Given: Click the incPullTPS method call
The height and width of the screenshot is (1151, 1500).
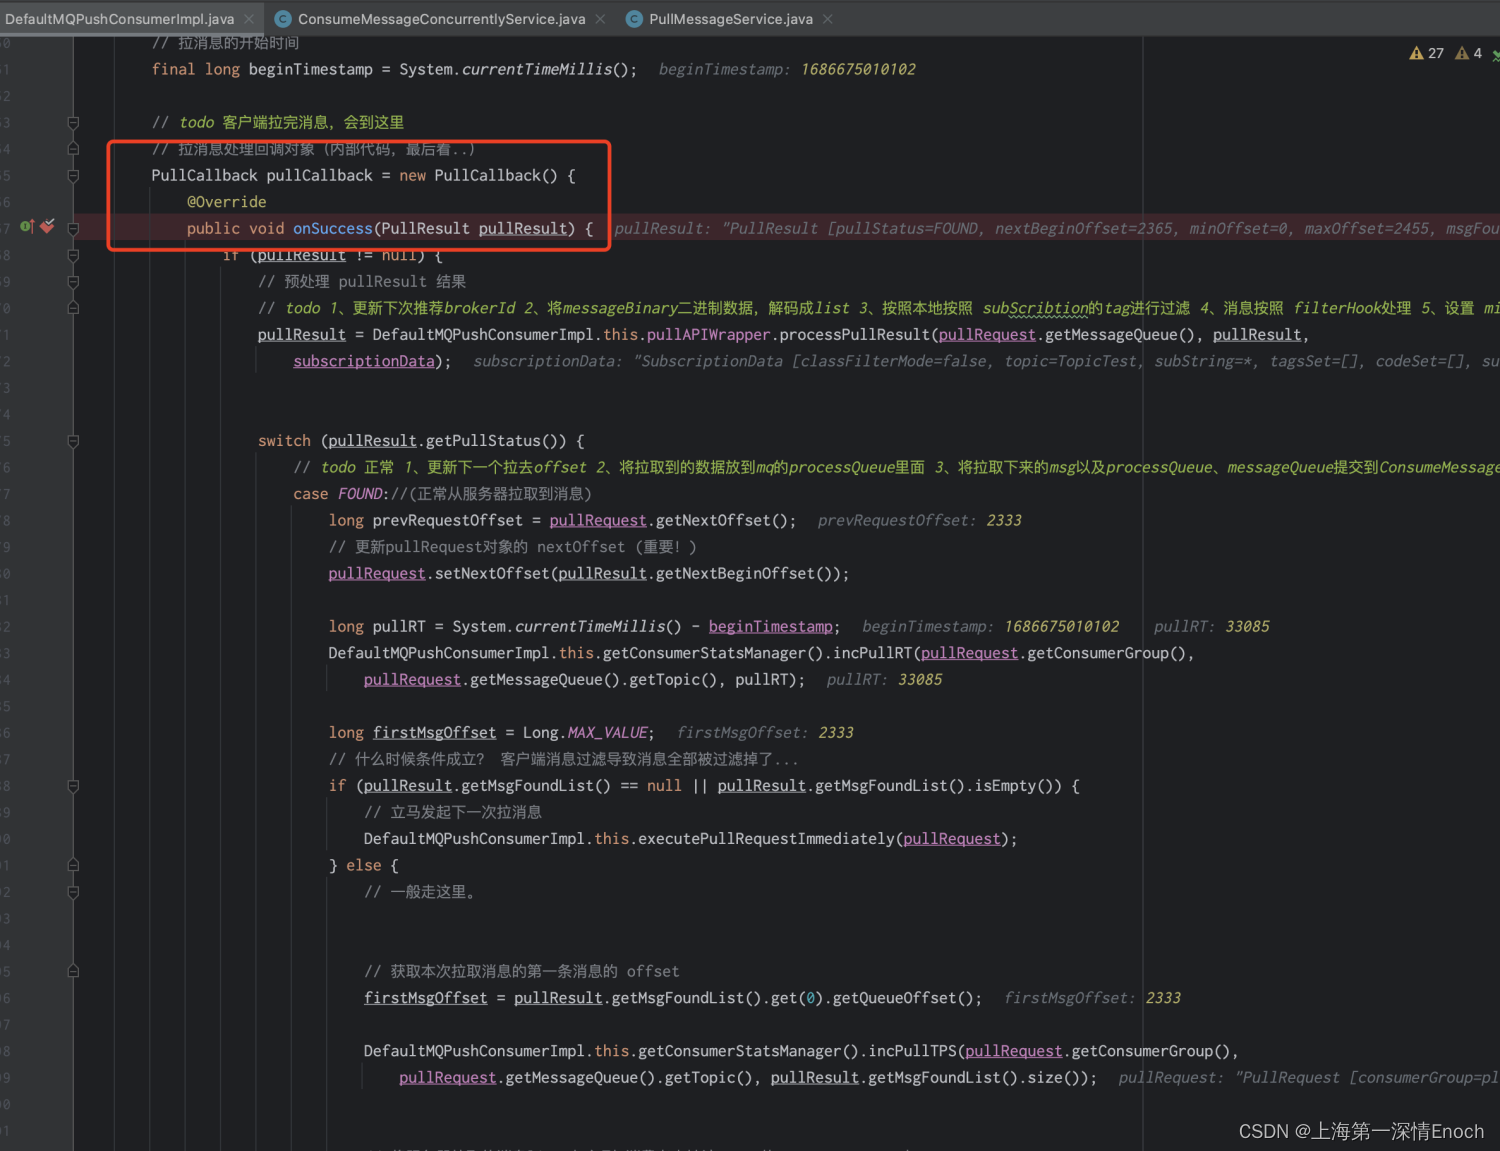Looking at the screenshot, I should coord(912,1051).
